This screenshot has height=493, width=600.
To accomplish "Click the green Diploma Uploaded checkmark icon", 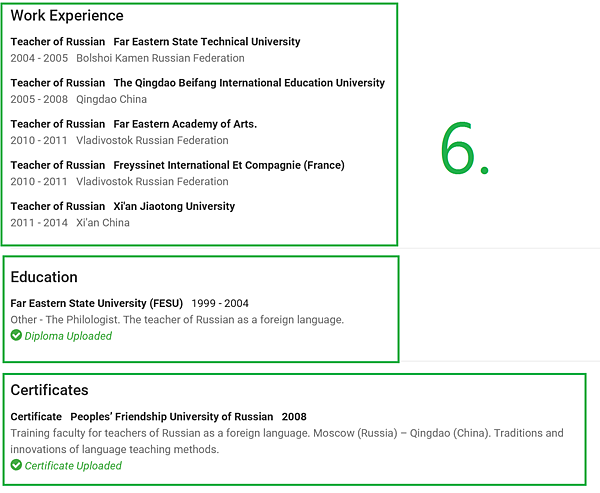I will pos(16,335).
